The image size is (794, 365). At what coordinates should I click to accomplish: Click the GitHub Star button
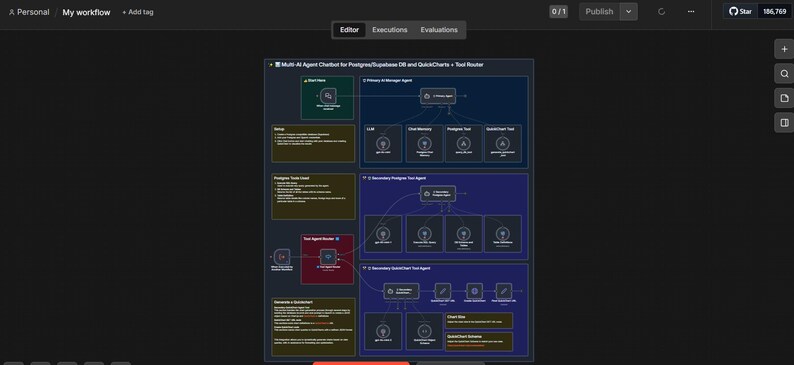pos(740,11)
